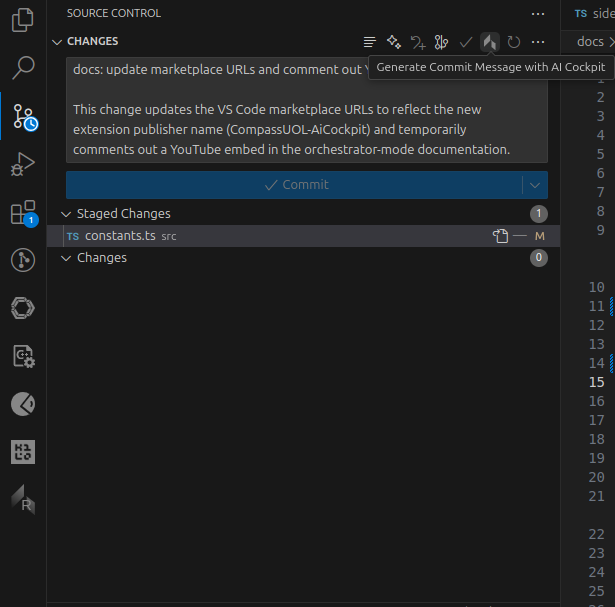Click the Commit button
This screenshot has height=607, width=615.
tap(294, 185)
